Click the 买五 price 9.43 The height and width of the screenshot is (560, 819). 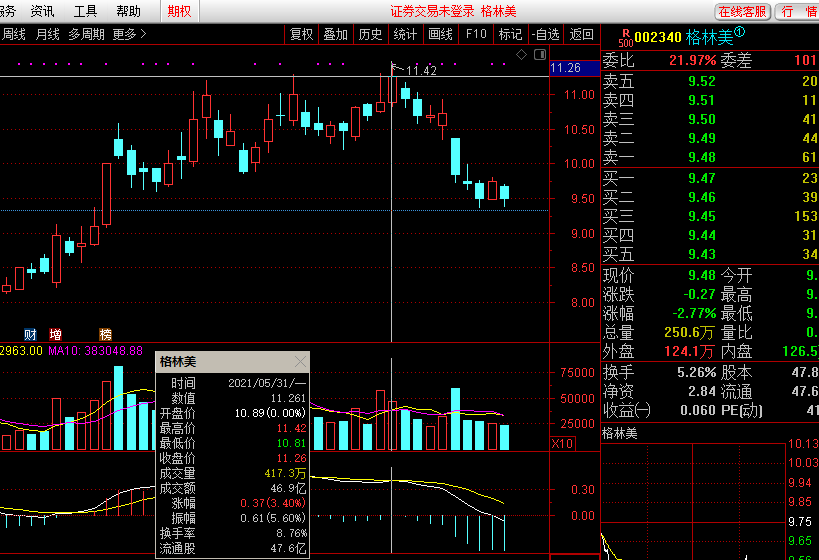[x=701, y=254]
